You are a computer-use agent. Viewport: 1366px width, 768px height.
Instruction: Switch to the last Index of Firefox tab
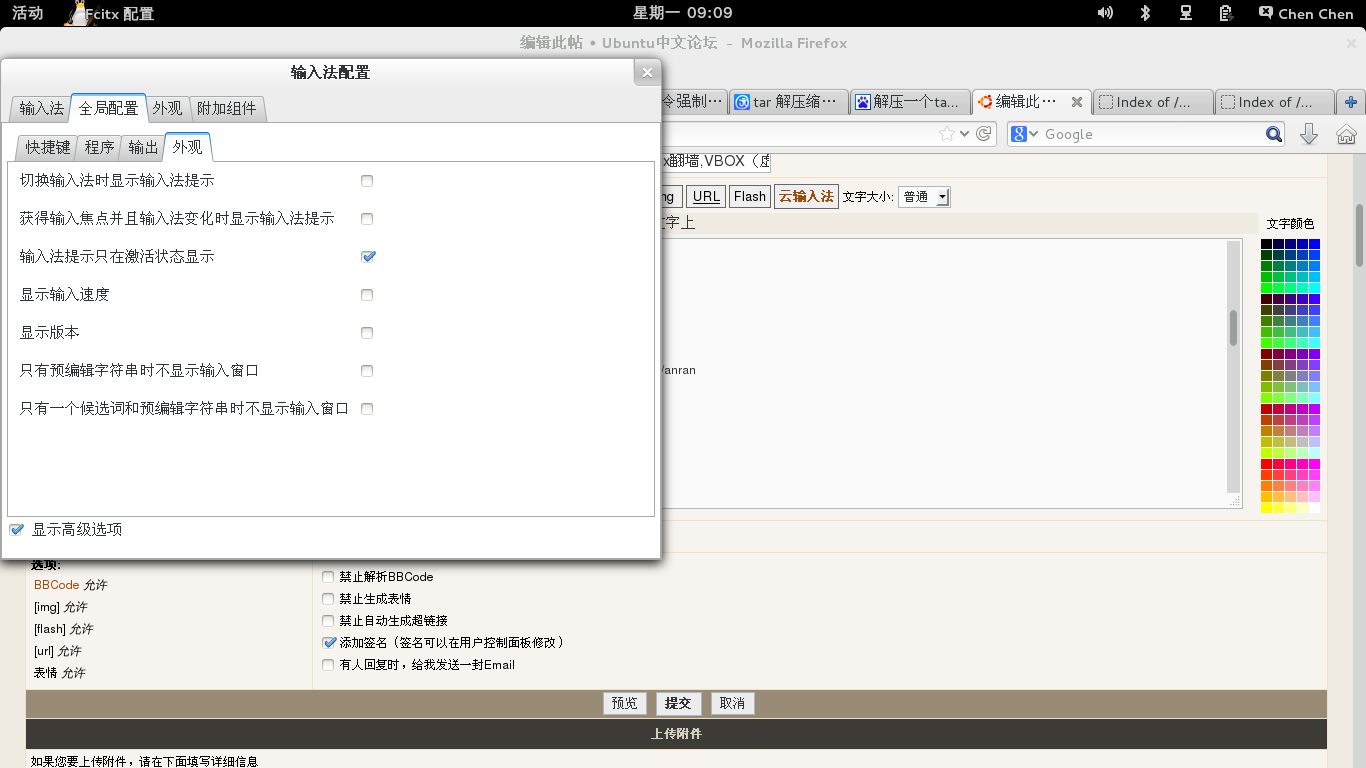pyautogui.click(x=1276, y=102)
